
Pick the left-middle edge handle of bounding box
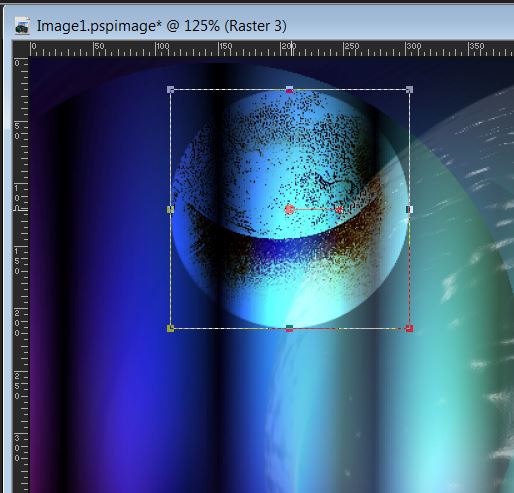(170, 209)
